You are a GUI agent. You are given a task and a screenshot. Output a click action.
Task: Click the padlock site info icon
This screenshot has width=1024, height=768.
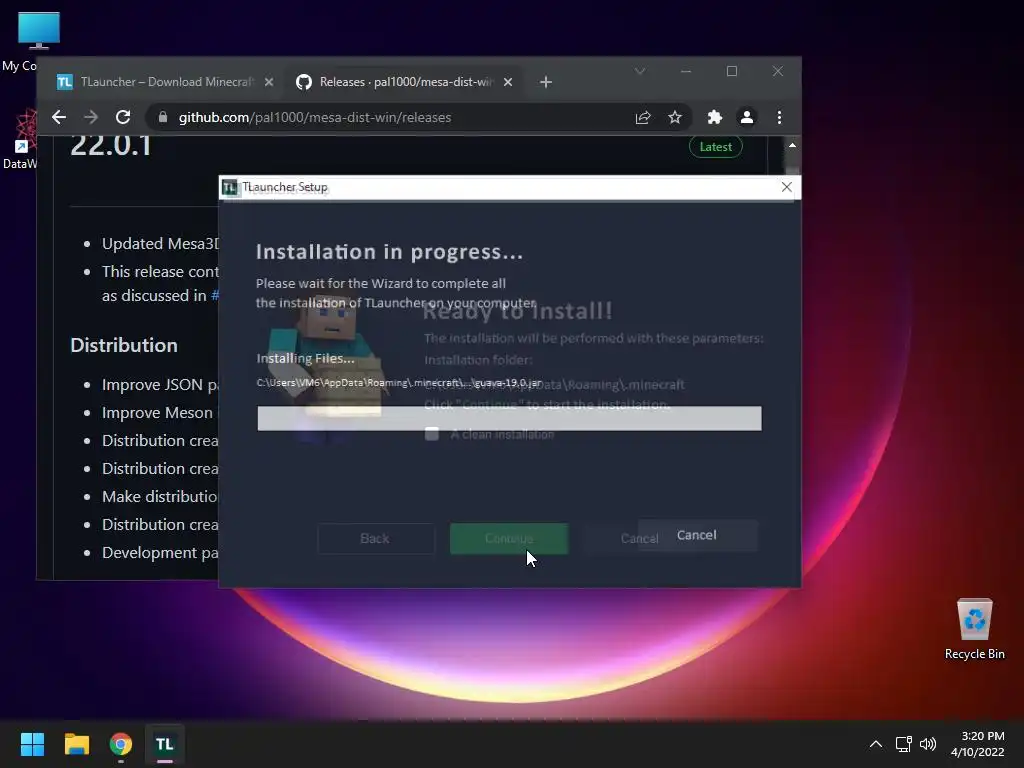163,117
